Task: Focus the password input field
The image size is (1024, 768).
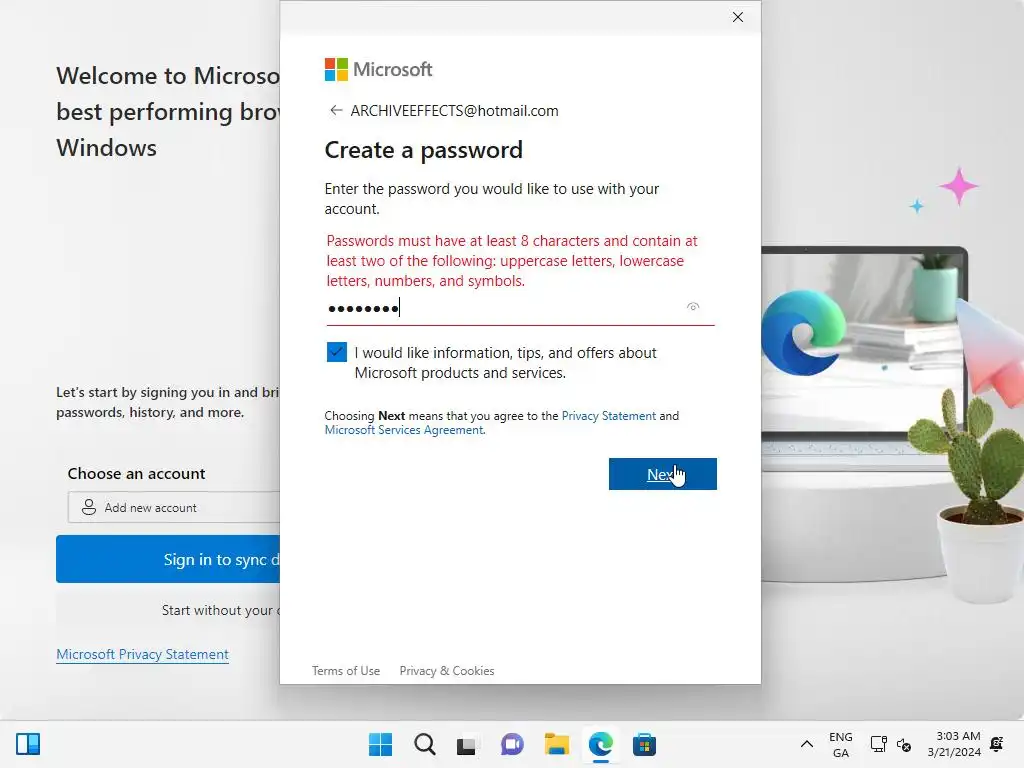Action: coord(520,308)
